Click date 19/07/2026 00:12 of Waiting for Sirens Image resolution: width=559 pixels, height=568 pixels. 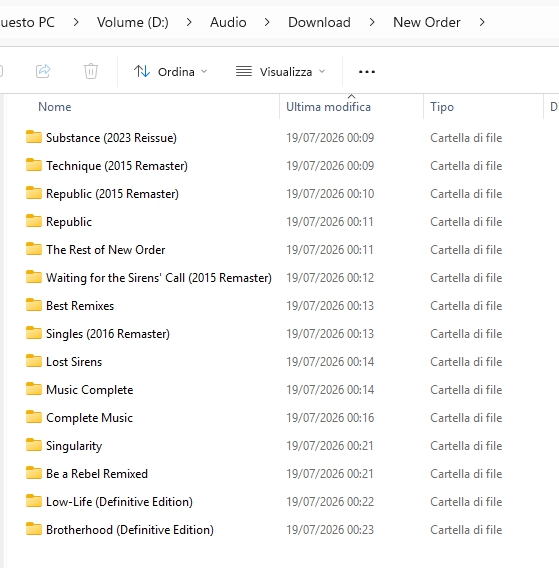pos(330,278)
